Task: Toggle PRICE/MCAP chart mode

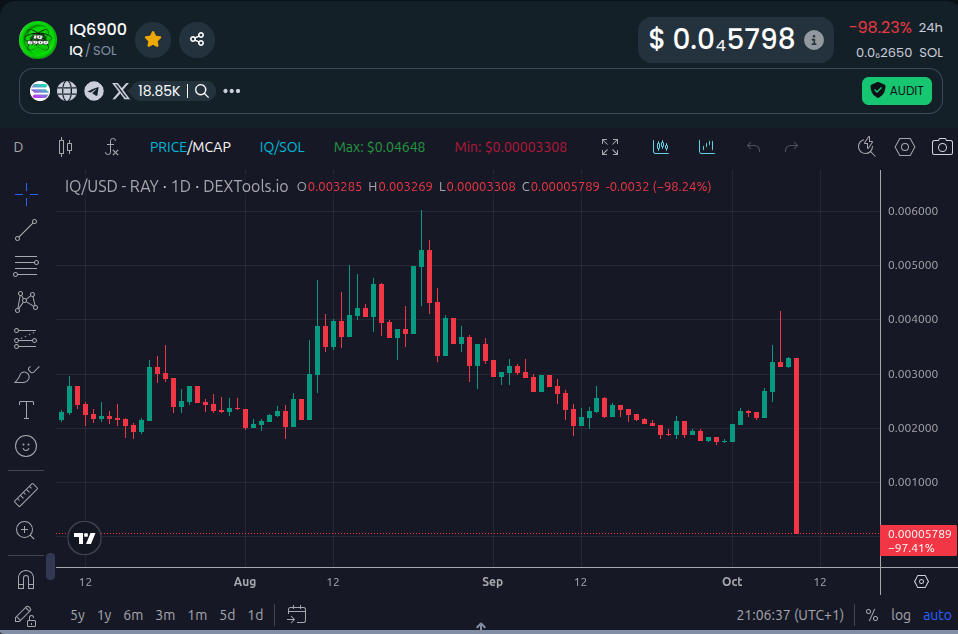Action: (x=190, y=147)
